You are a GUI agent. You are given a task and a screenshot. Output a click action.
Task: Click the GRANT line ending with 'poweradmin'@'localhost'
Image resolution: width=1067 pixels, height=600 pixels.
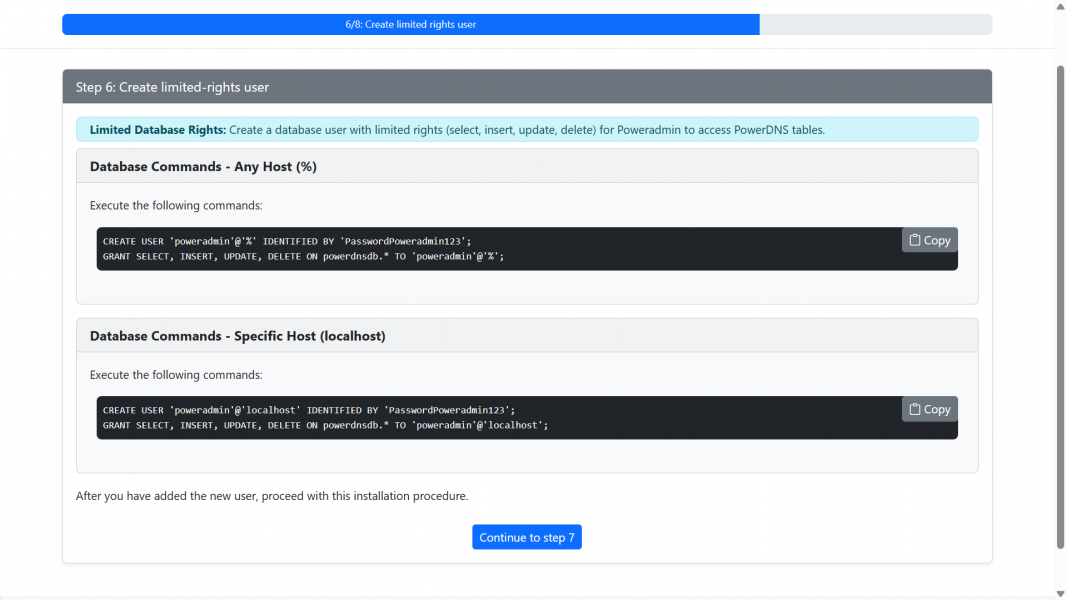coord(325,425)
